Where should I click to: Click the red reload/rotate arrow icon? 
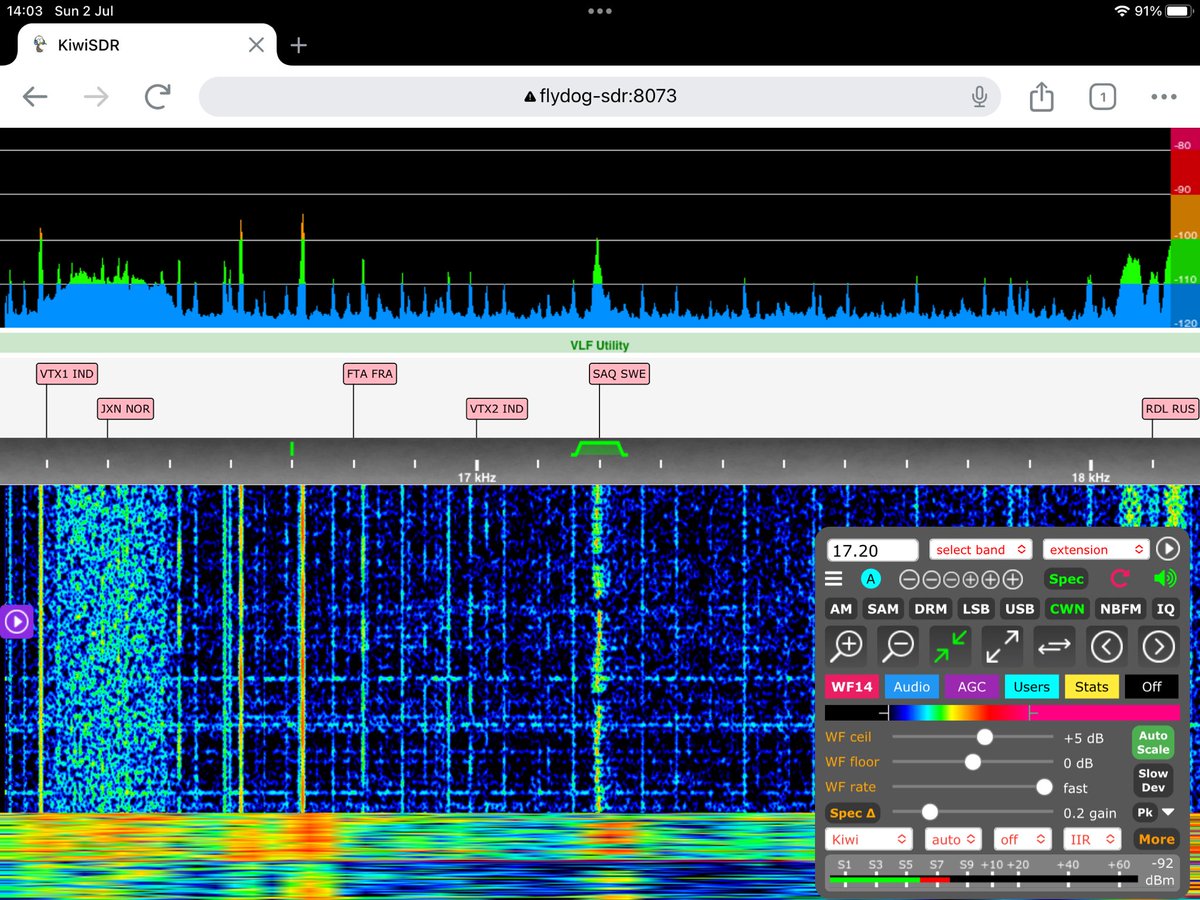[1120, 579]
